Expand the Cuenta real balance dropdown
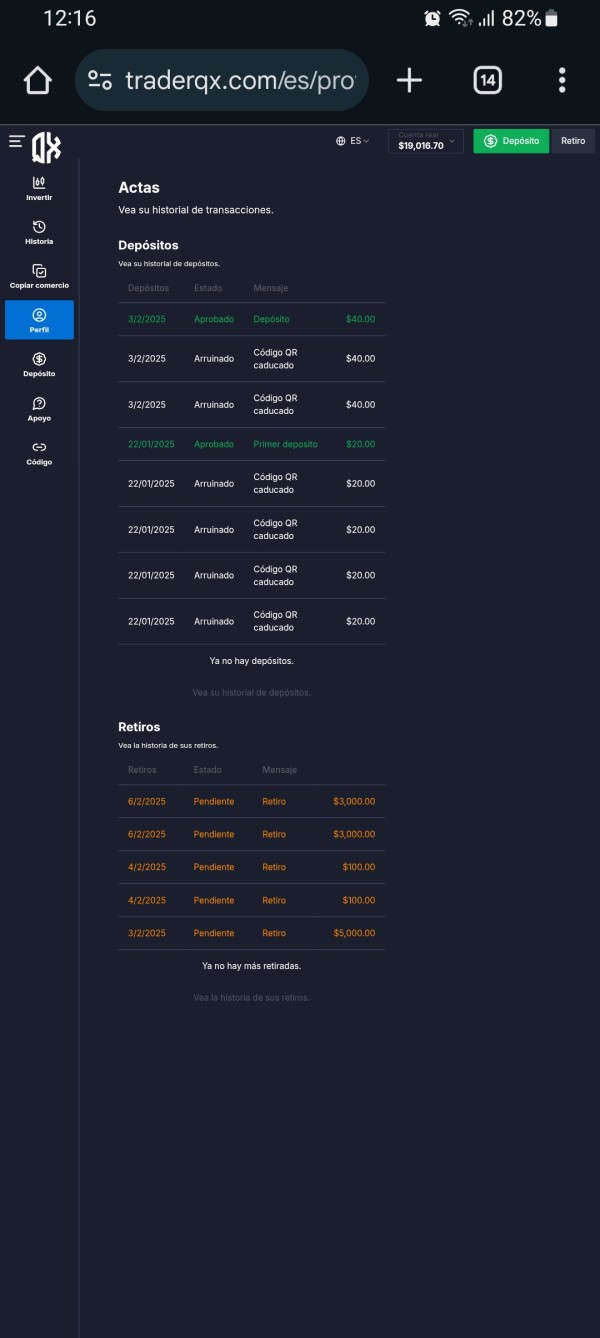 pos(425,141)
